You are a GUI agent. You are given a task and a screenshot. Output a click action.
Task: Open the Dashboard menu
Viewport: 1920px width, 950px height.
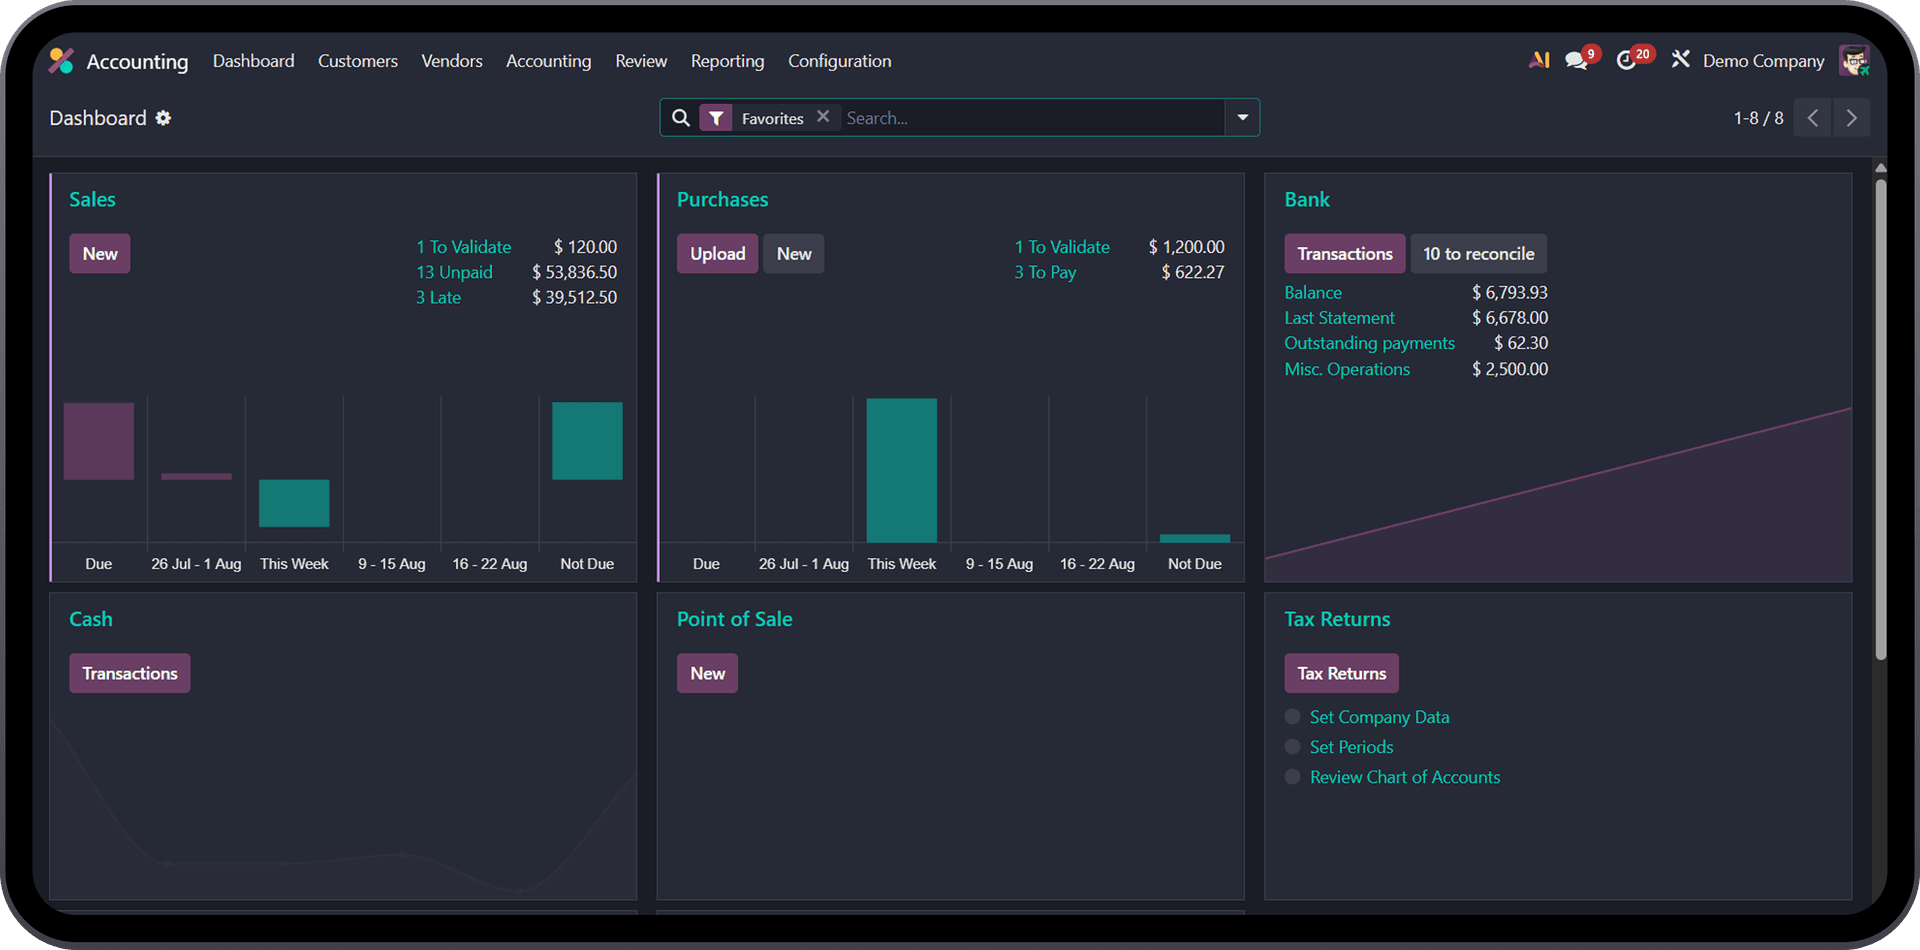[253, 61]
